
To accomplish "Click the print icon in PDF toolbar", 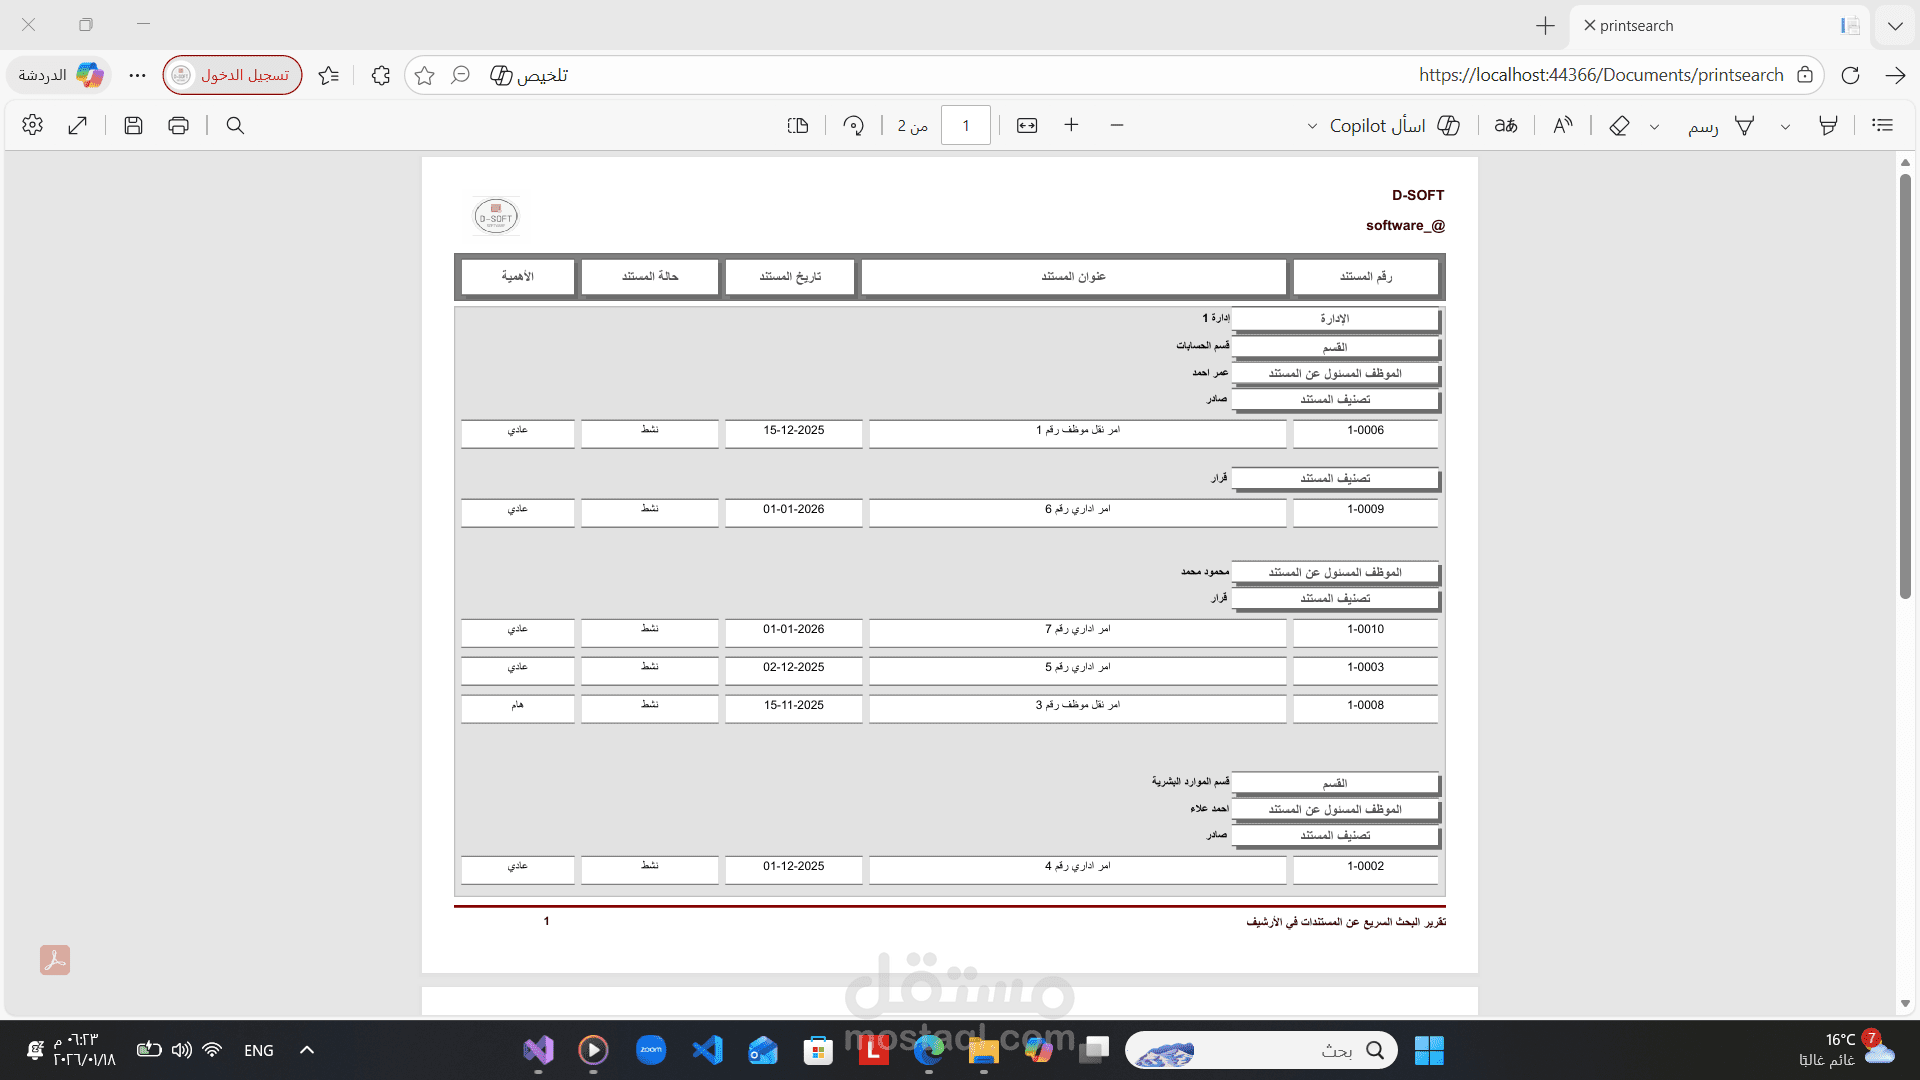I will [178, 125].
